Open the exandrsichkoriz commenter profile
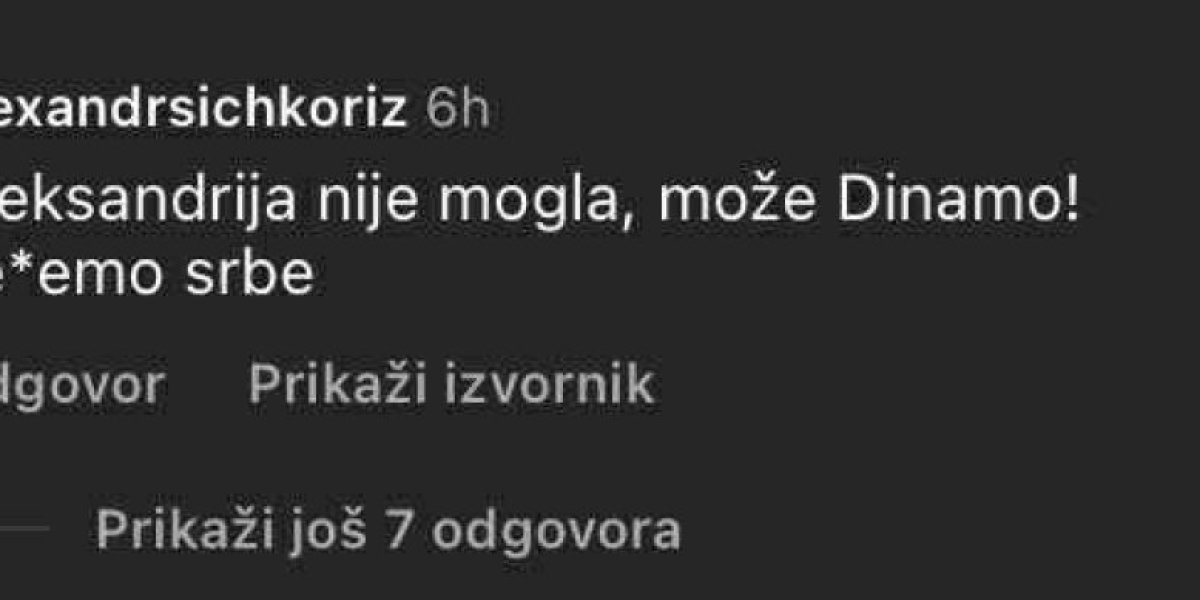 click(203, 111)
